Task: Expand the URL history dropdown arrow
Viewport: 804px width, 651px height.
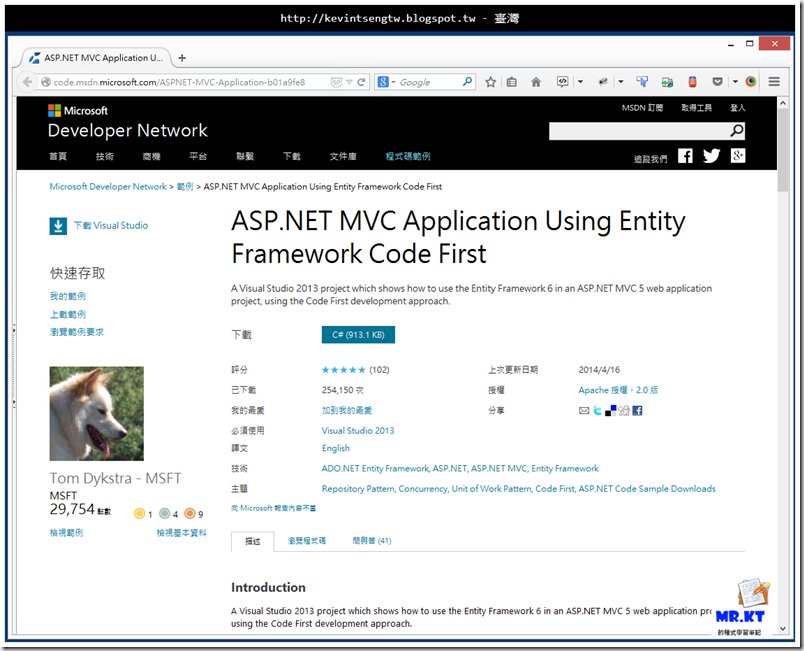Action: pos(349,82)
